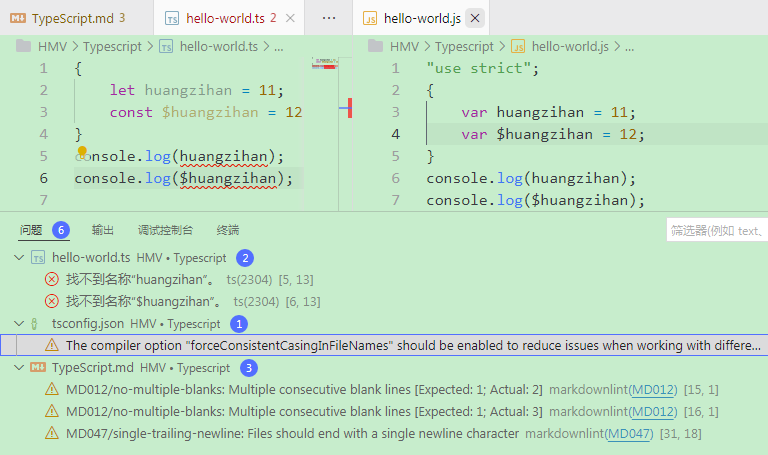Select the hello-world.ts problems file row

tap(384, 258)
